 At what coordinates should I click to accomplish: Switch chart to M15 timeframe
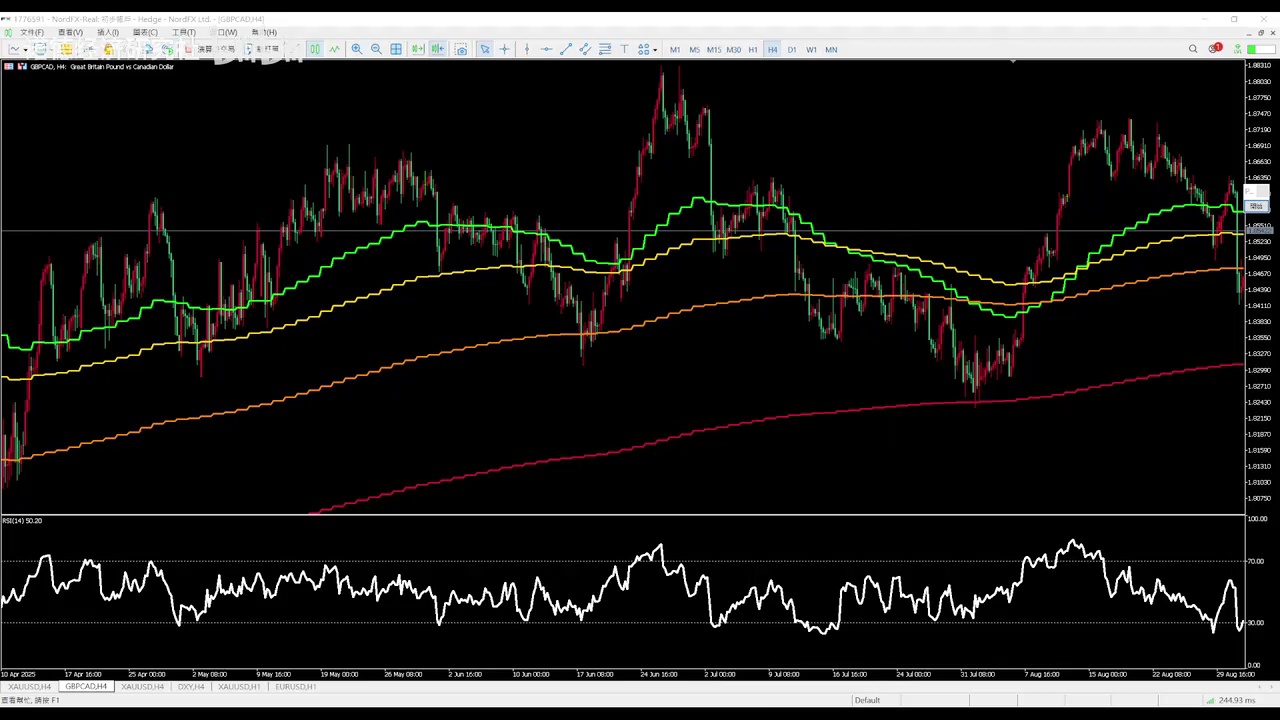(714, 49)
